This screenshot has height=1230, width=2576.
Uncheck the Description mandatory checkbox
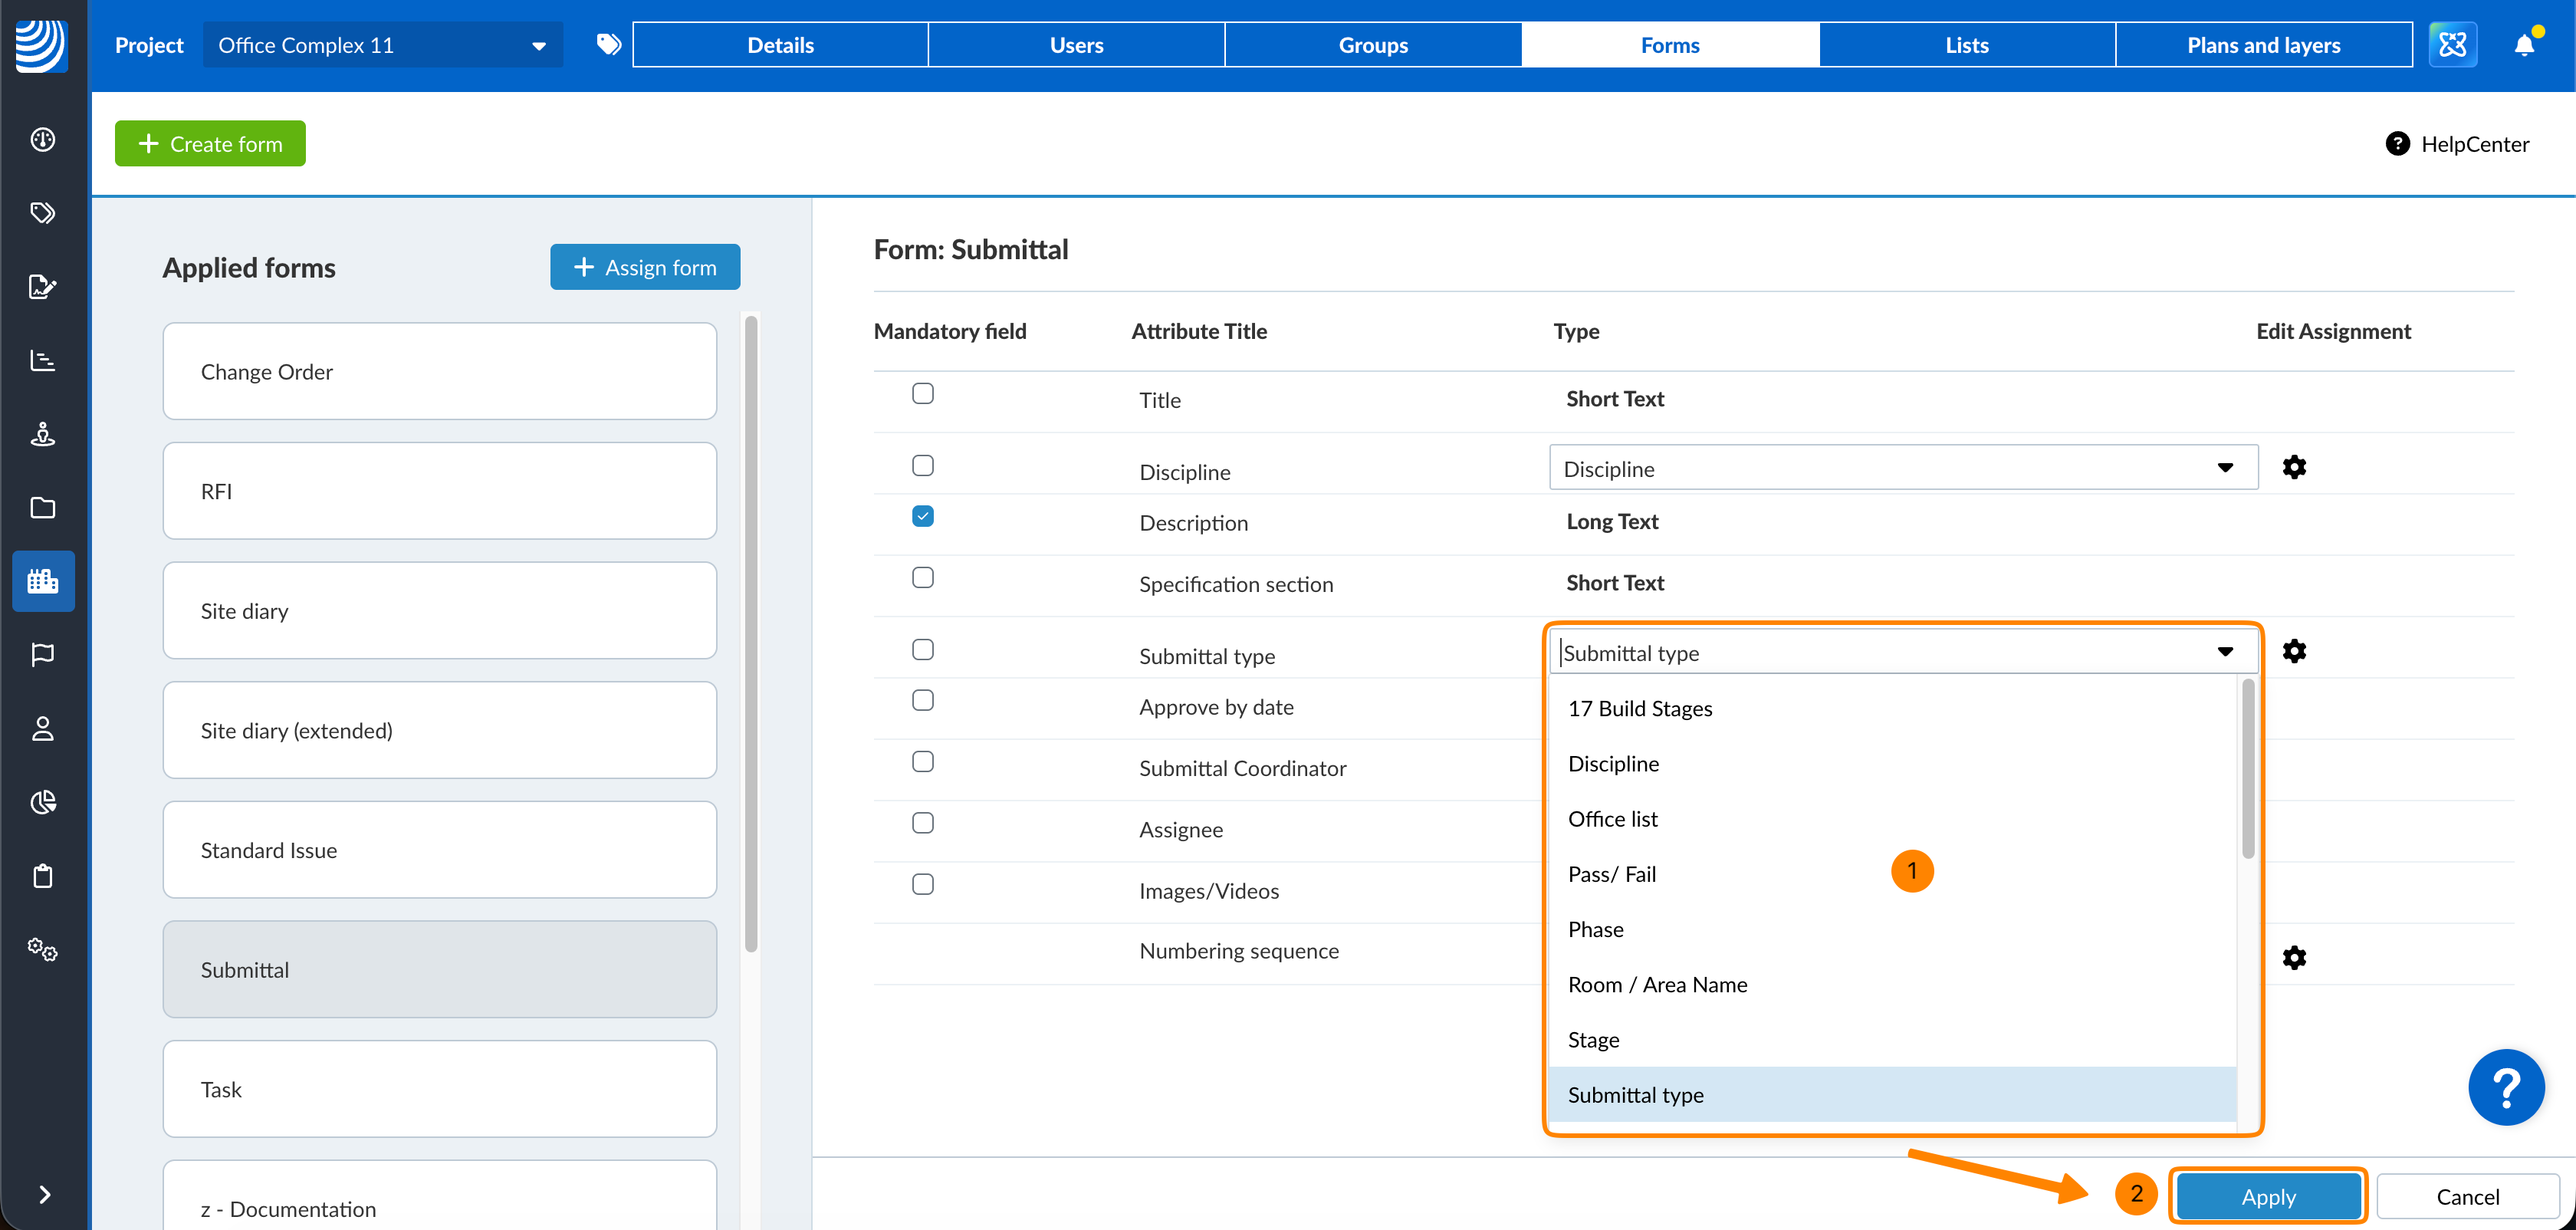click(x=922, y=516)
